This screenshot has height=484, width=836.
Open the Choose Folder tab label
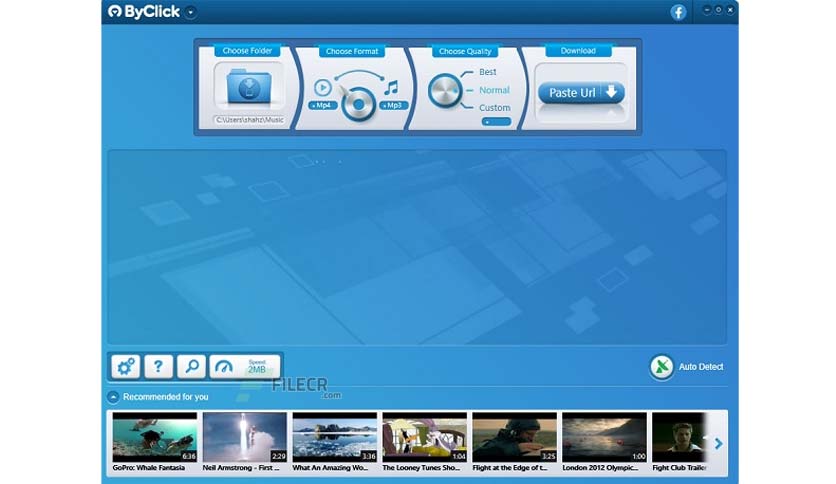point(247,51)
